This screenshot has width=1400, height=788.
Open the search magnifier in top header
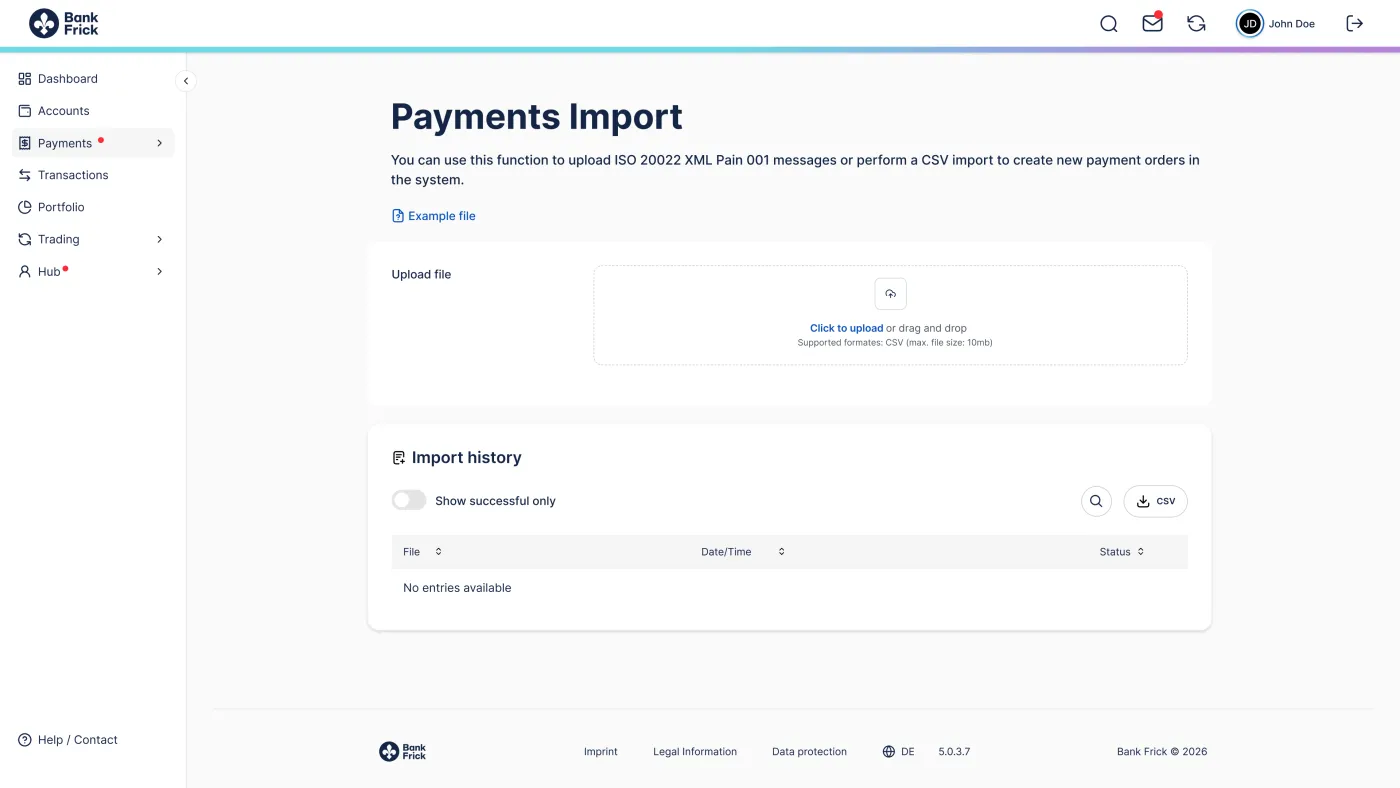point(1108,24)
